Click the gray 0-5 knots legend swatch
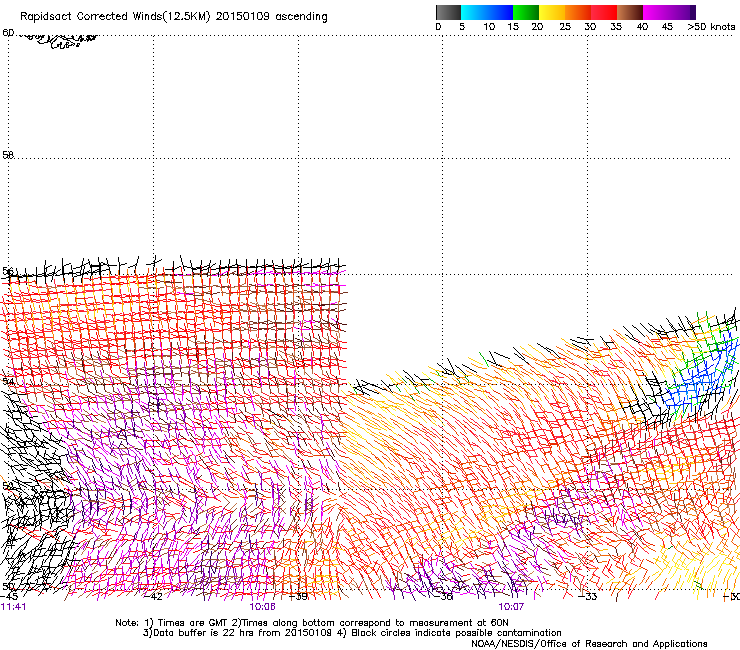The image size is (740, 650). [x=448, y=12]
